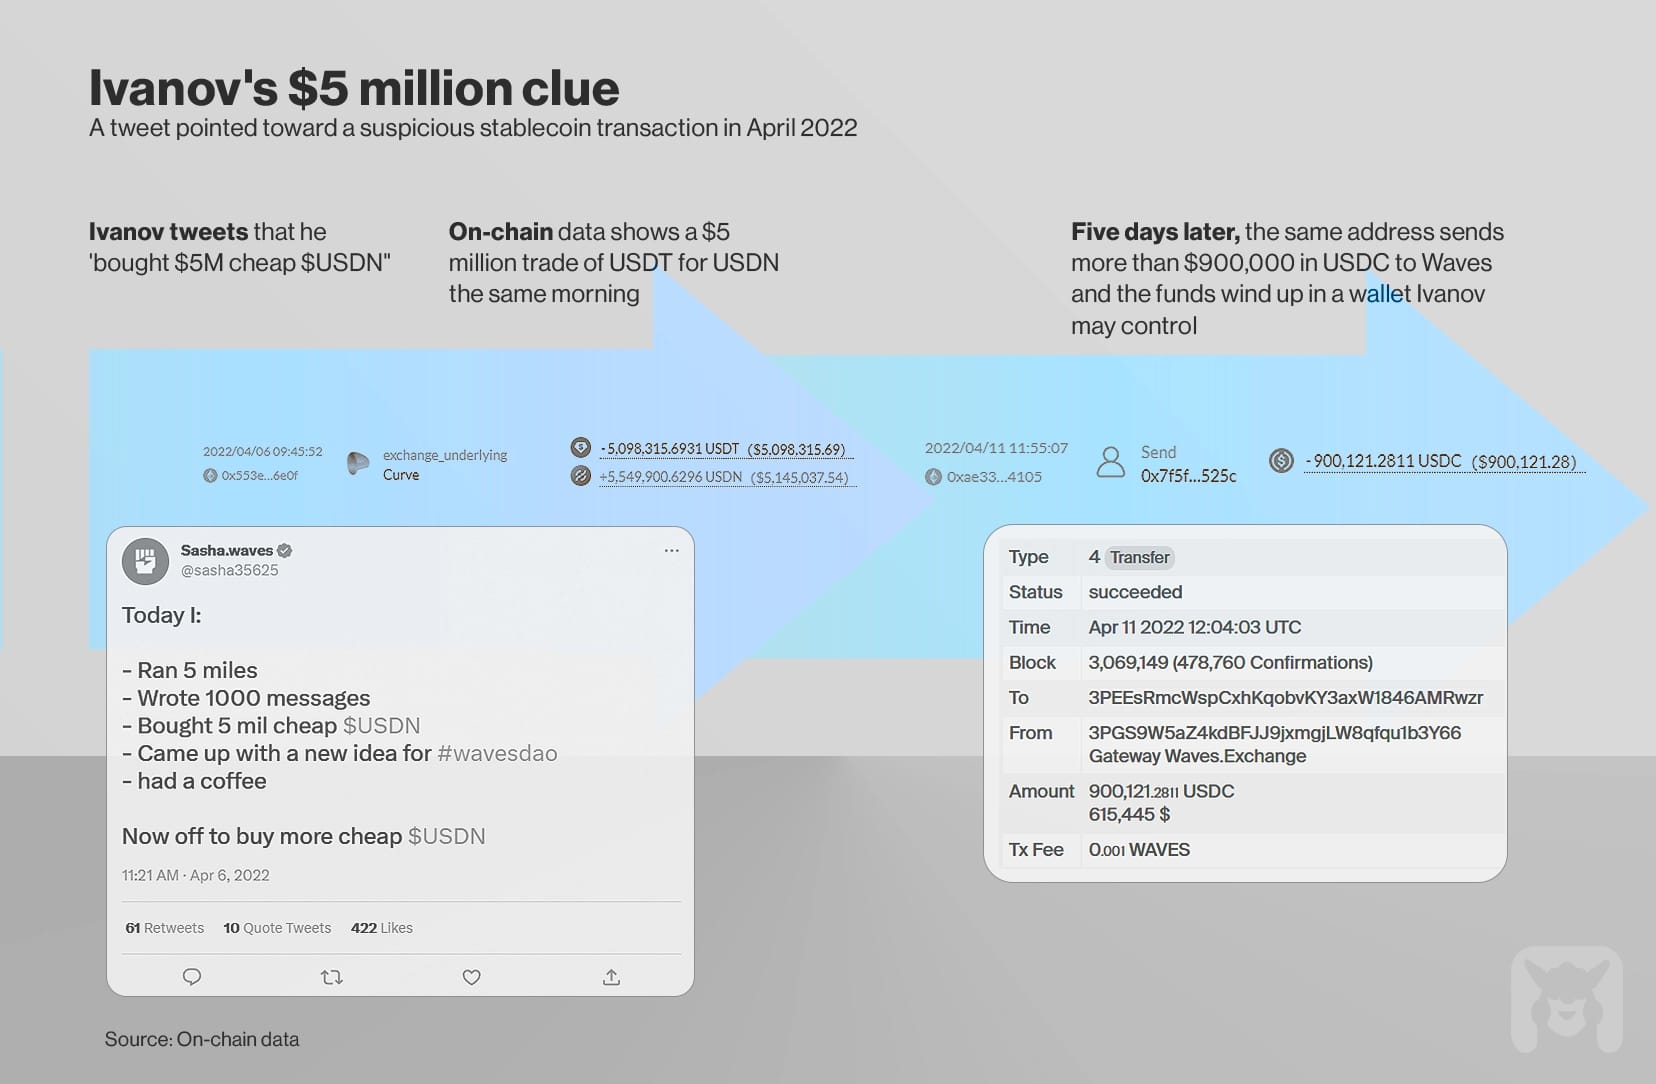This screenshot has height=1084, width=1656.
Task: Click the mascot logo in bottom right corner
Action: [1568, 999]
